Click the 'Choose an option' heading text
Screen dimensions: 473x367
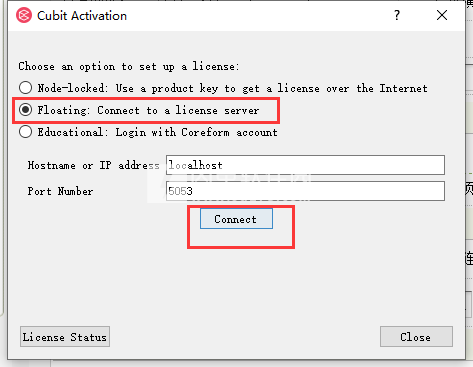point(129,66)
